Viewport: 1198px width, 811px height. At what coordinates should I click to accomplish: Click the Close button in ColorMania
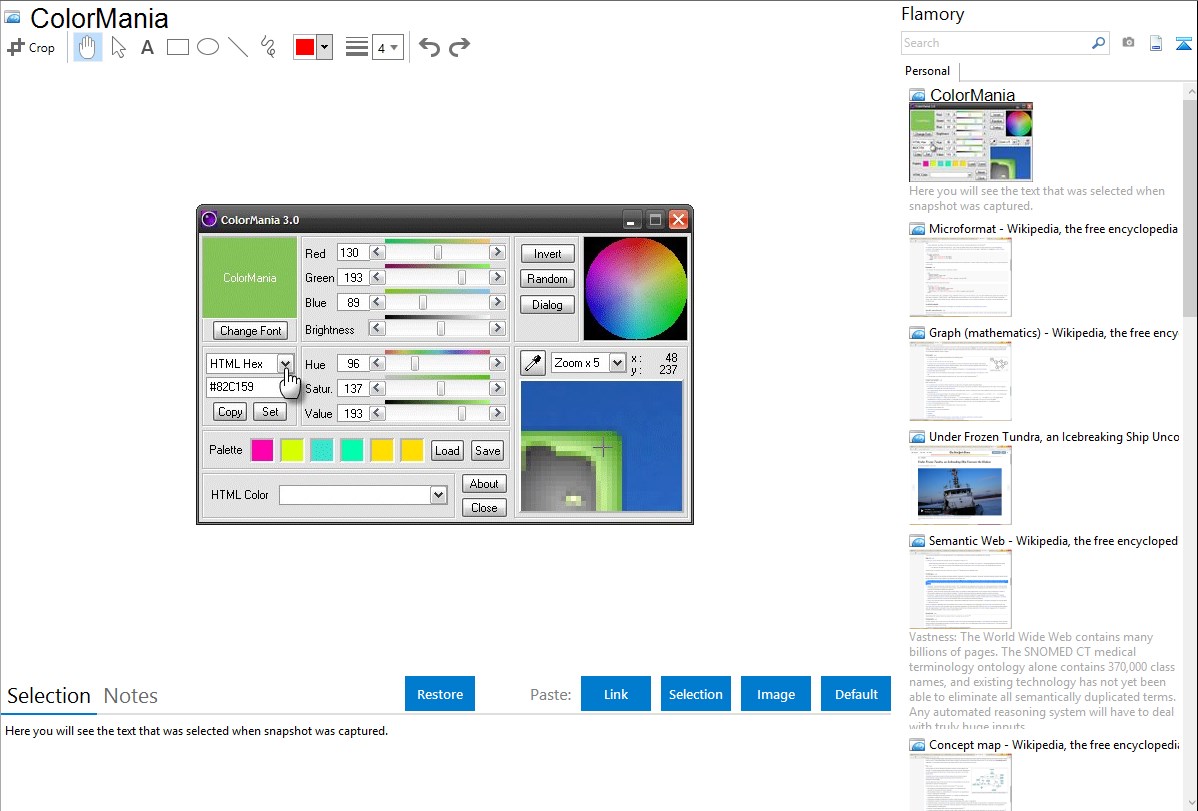coord(484,508)
